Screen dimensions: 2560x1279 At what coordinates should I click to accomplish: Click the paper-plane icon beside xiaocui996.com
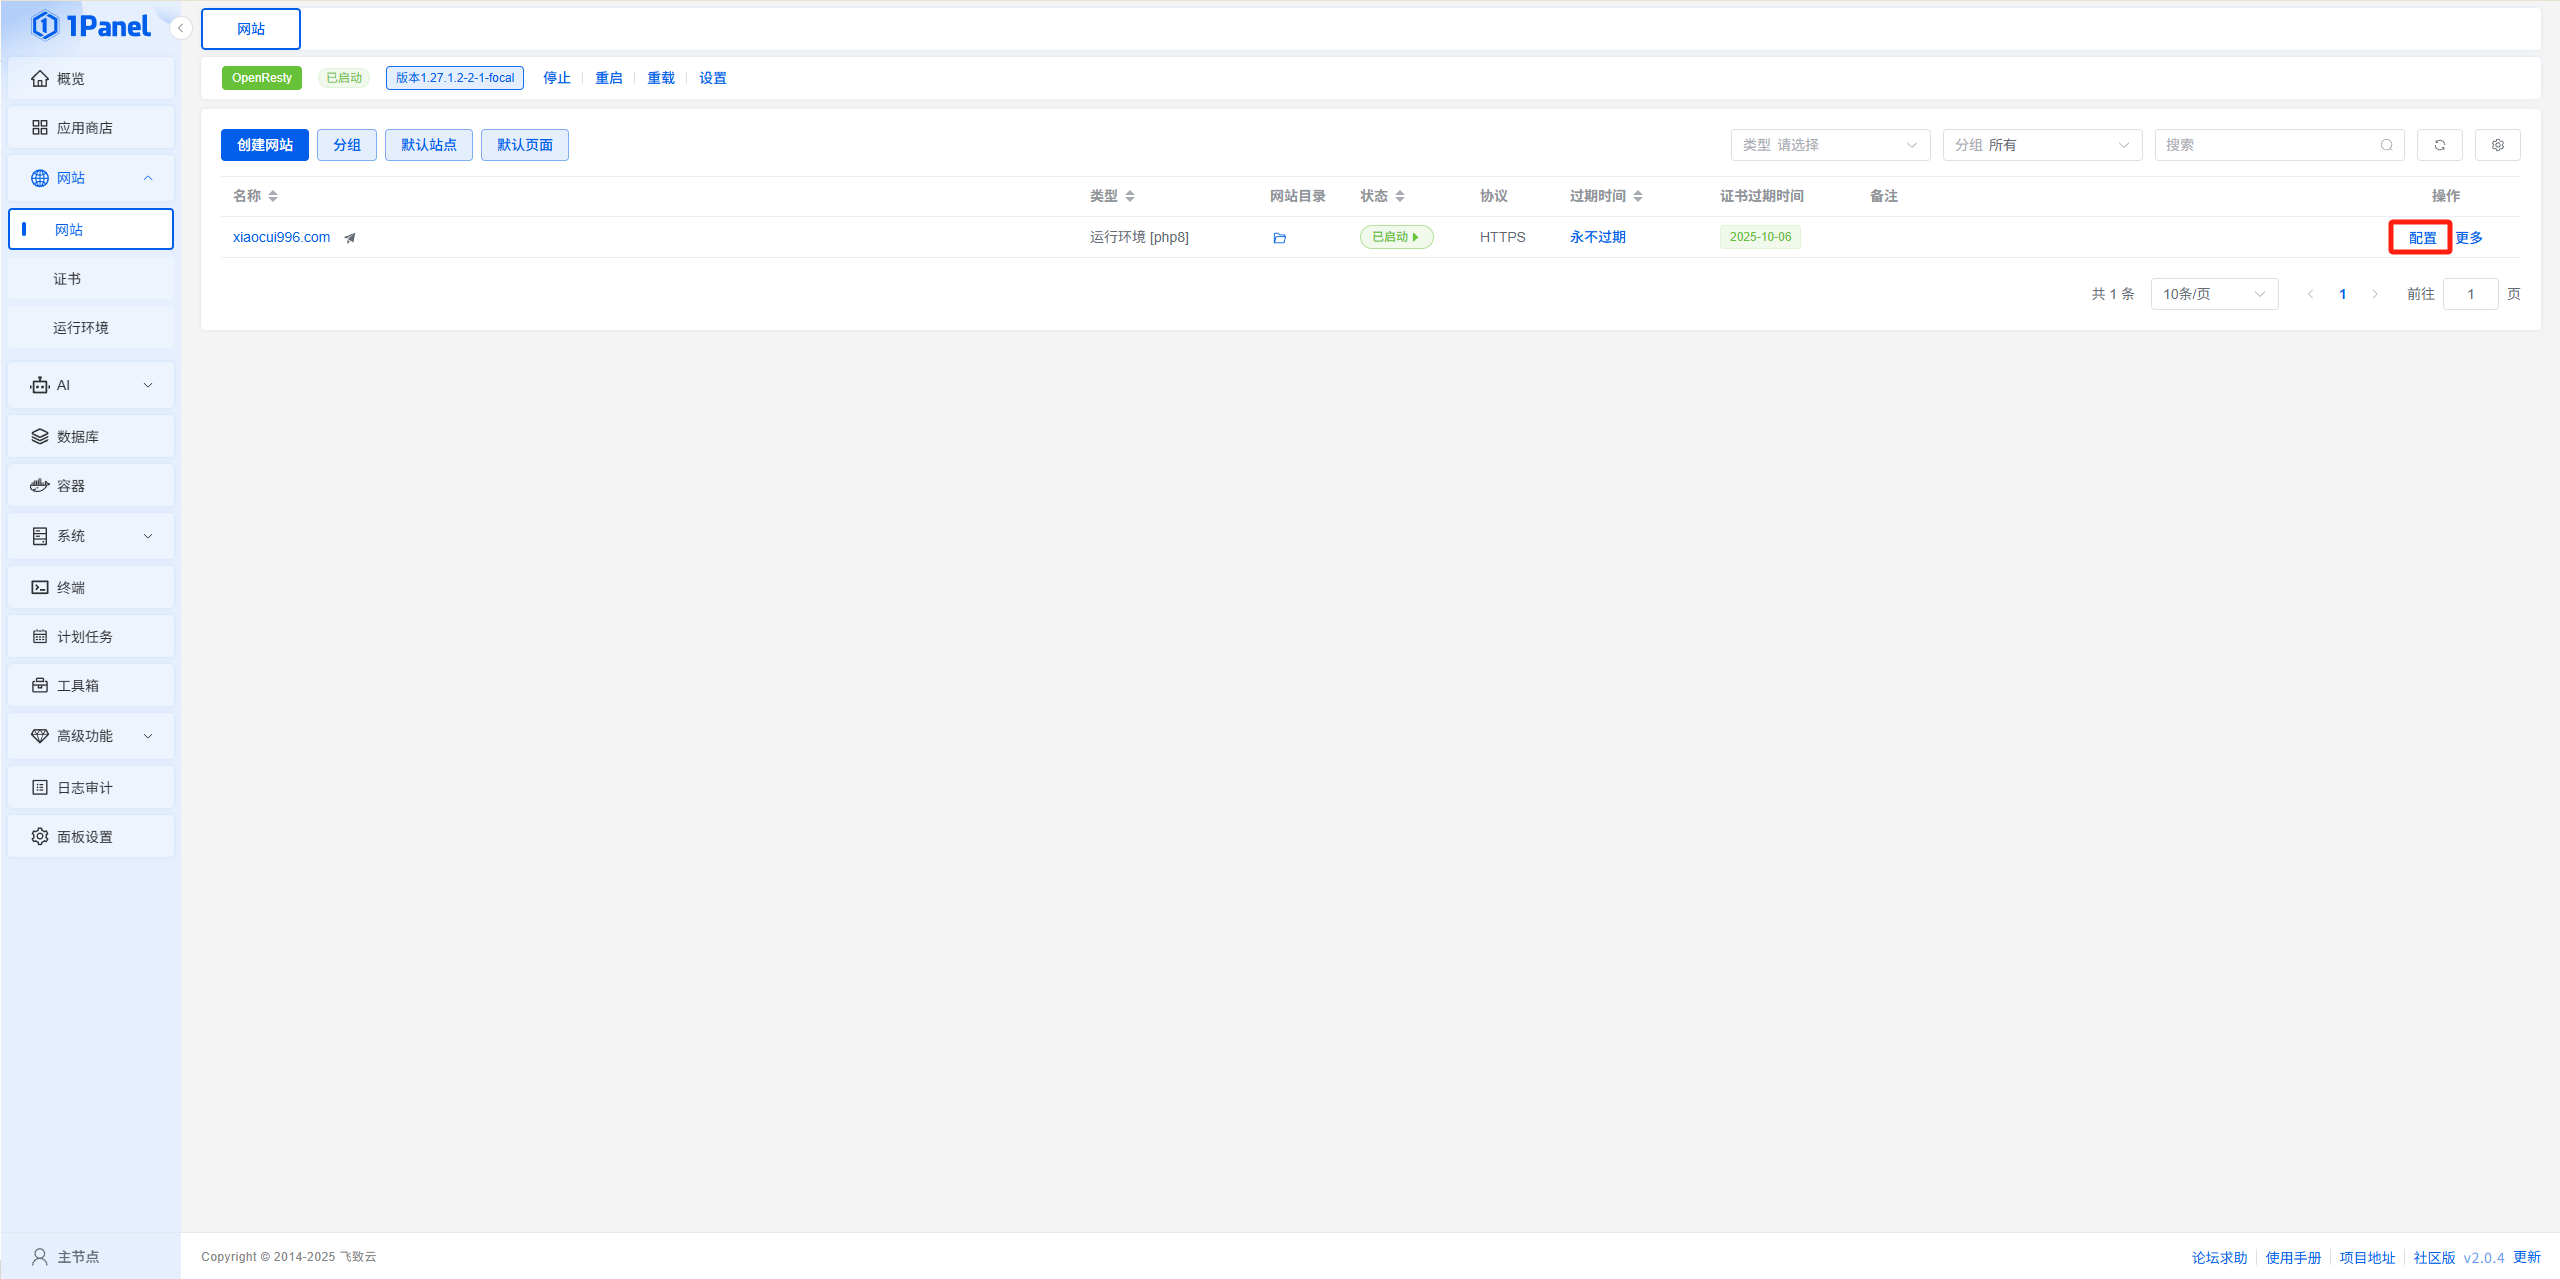click(x=350, y=238)
